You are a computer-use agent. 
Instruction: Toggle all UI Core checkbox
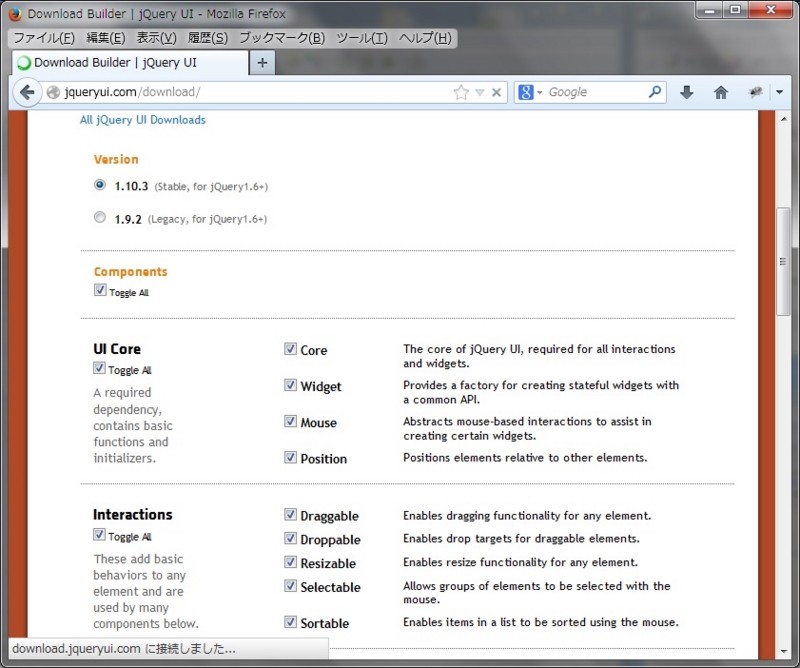click(99, 367)
